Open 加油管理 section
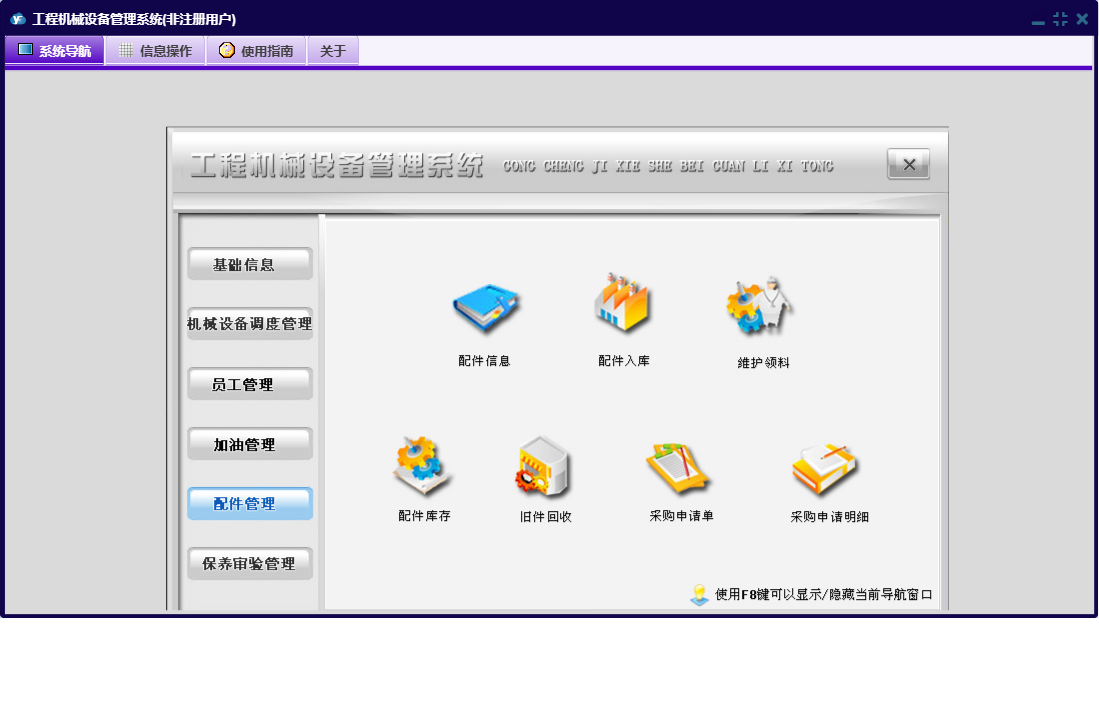Image resolution: width=1099 pixels, height=723 pixels. (250, 444)
